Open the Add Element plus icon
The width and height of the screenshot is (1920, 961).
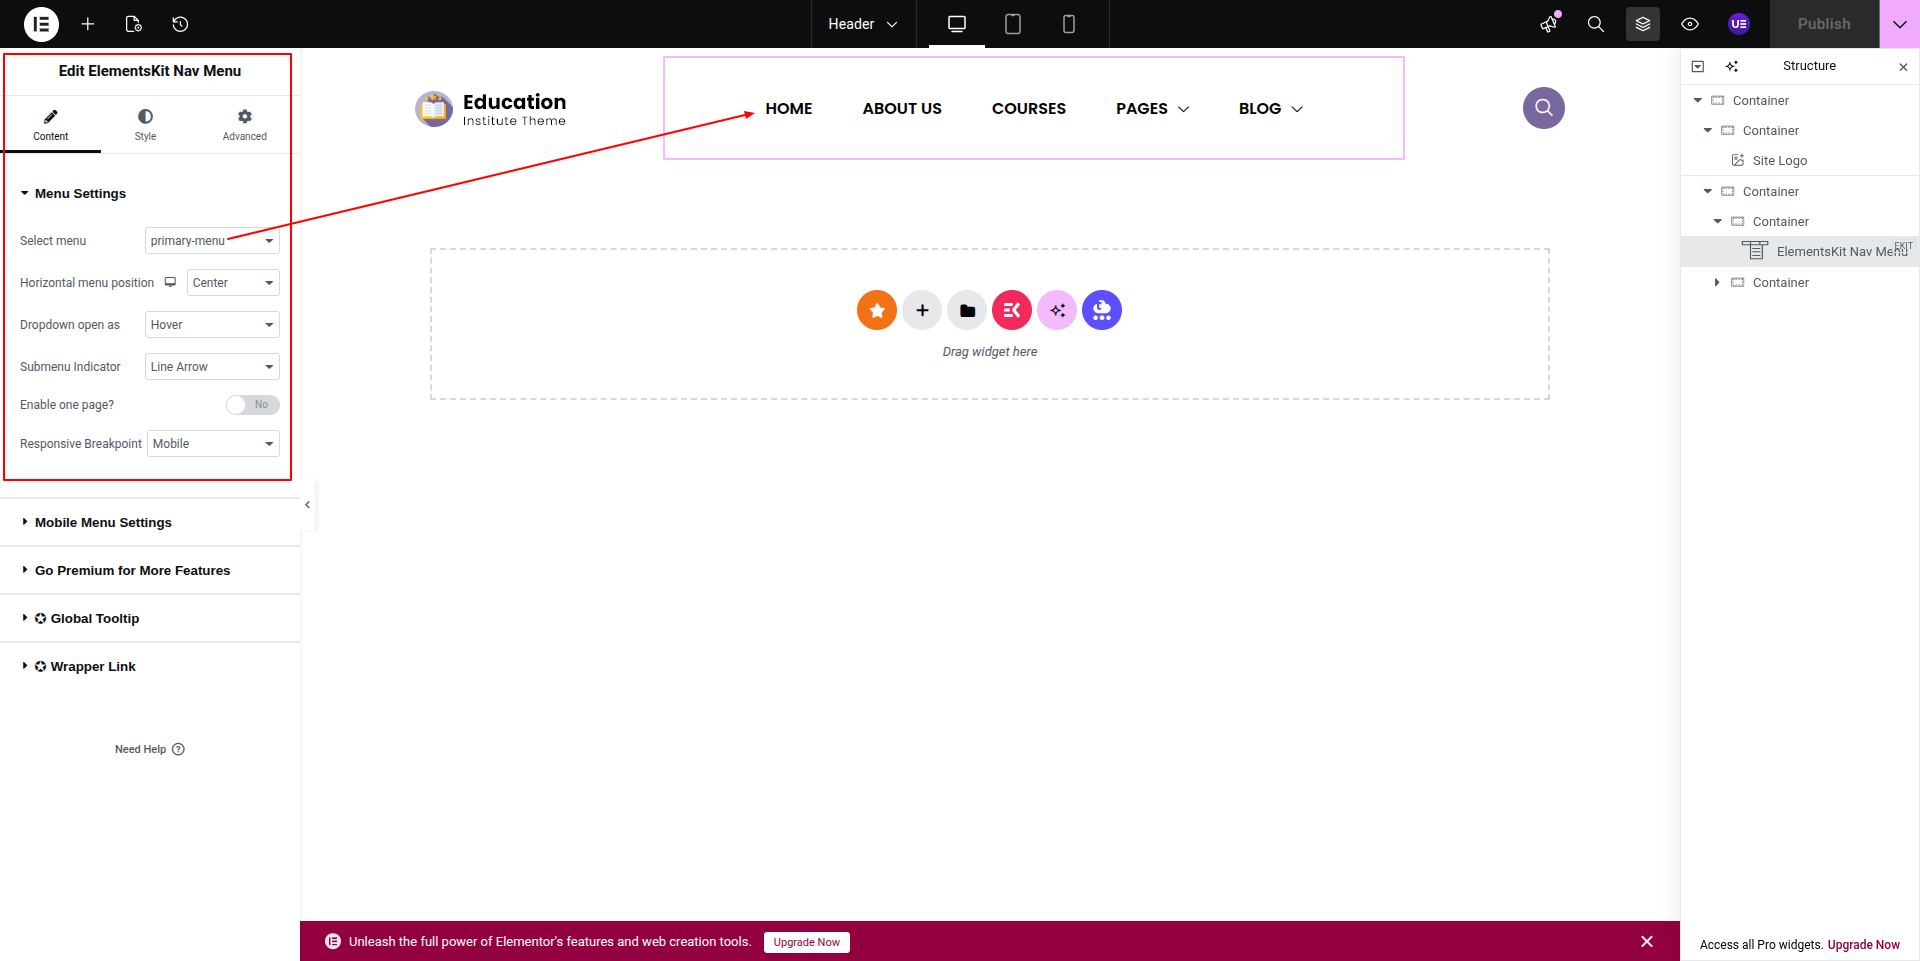tap(88, 24)
